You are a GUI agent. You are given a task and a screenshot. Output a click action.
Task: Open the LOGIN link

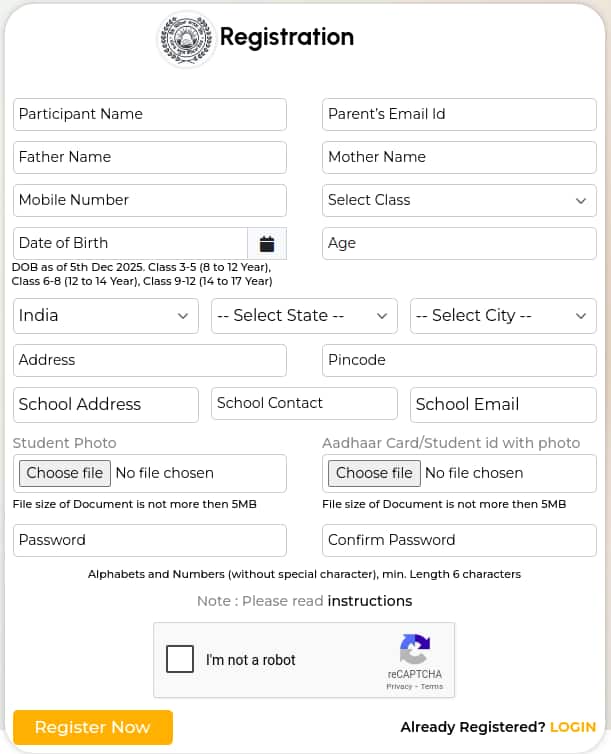tap(573, 727)
